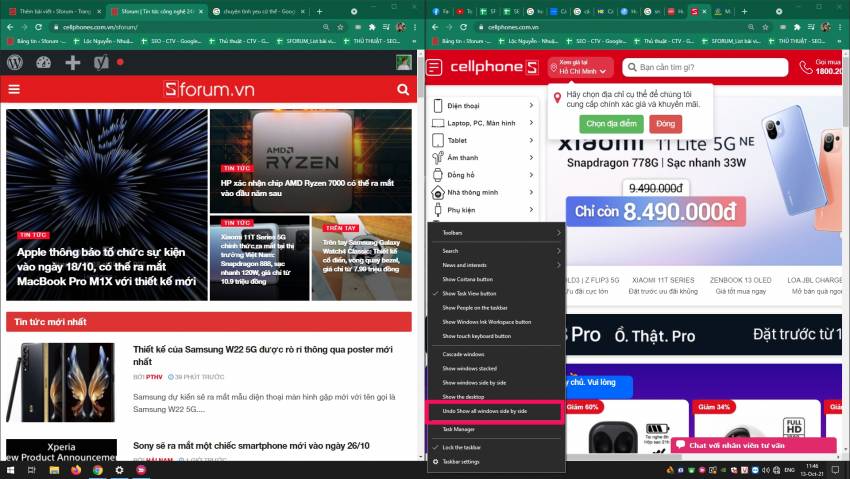Focus the Bạn cần tìm gì? search field
The width and height of the screenshot is (850, 479).
coord(705,67)
